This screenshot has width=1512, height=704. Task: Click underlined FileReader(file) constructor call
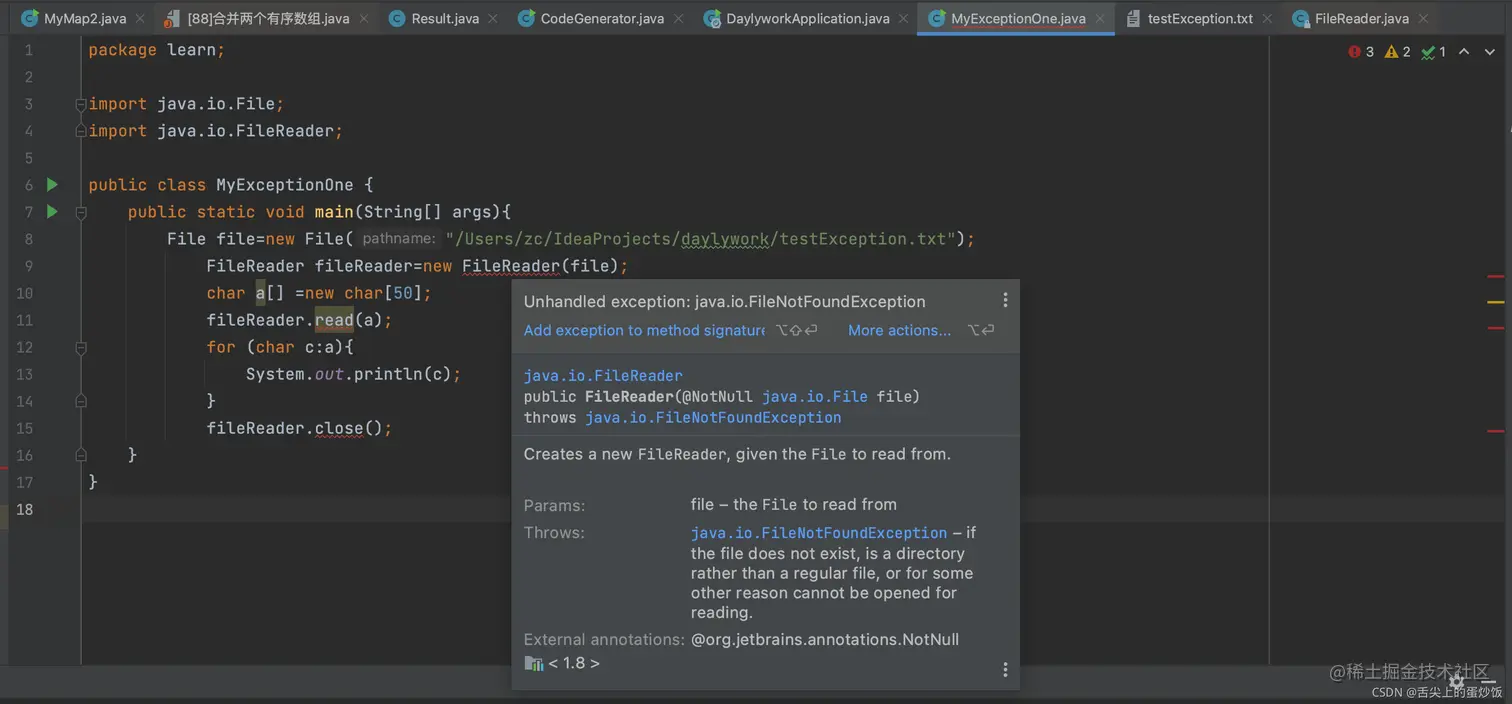(544, 266)
